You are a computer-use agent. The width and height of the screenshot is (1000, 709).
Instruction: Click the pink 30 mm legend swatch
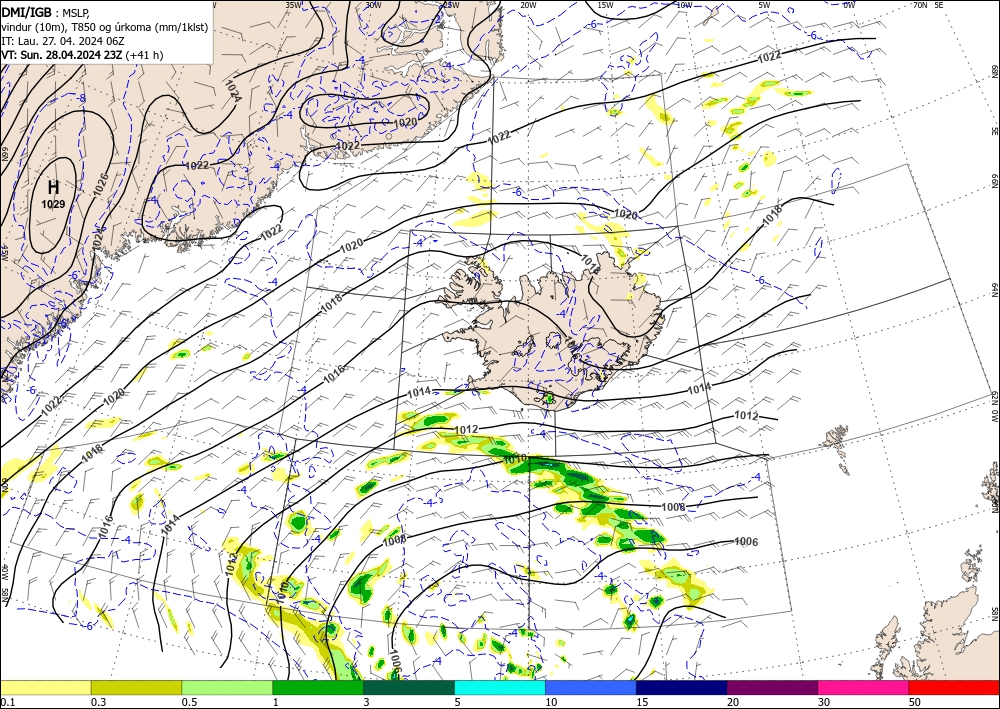[864, 688]
